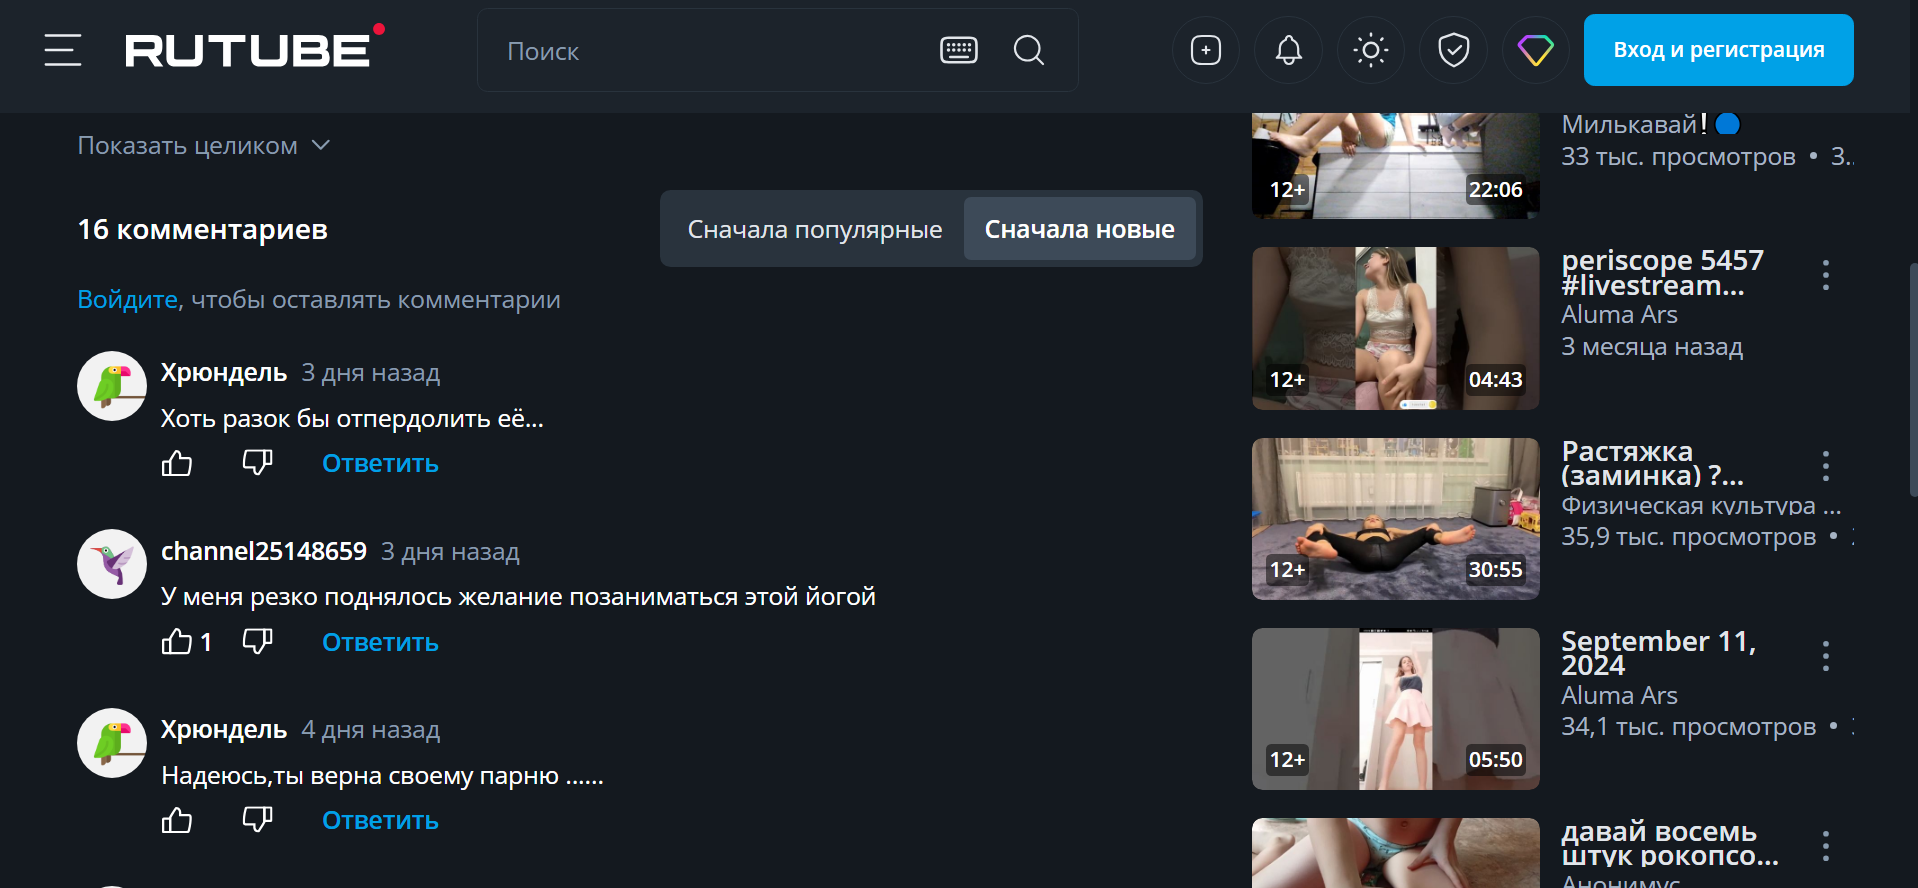Open Aluma Ars channel under September 11
The width and height of the screenshot is (1918, 888).
point(1620,696)
